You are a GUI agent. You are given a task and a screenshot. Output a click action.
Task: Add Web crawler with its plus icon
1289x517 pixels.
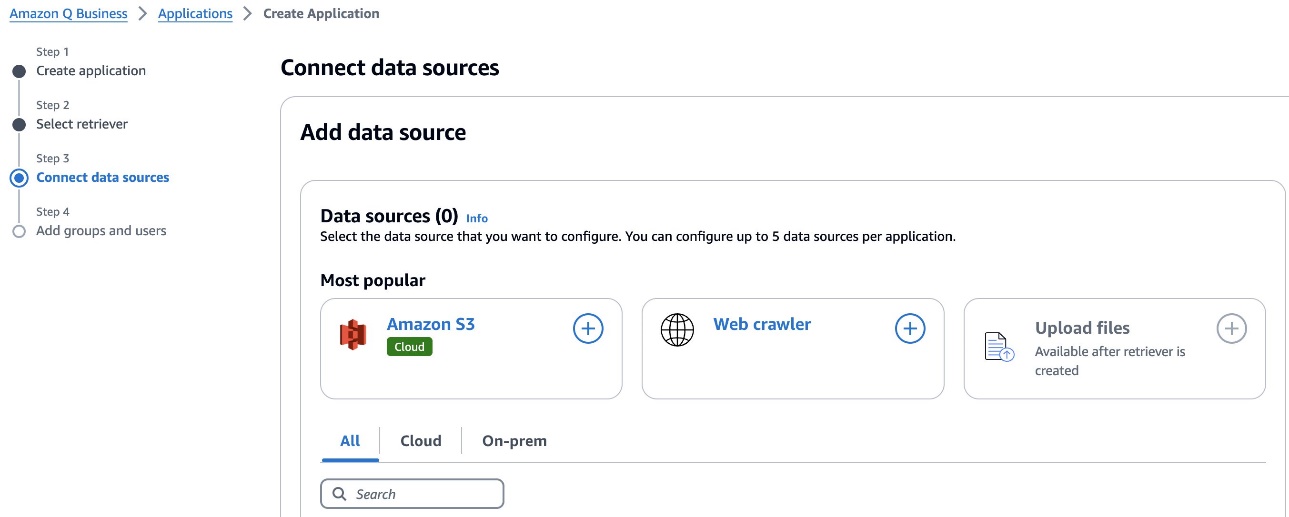coord(910,328)
